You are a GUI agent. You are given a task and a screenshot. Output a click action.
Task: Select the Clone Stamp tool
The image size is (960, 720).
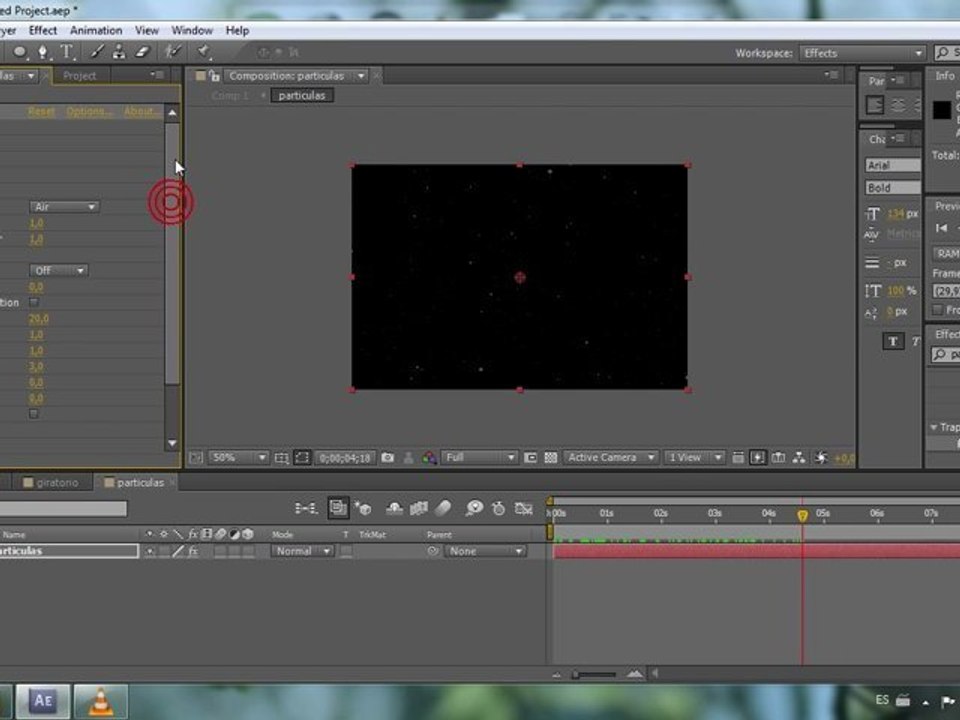[119, 52]
